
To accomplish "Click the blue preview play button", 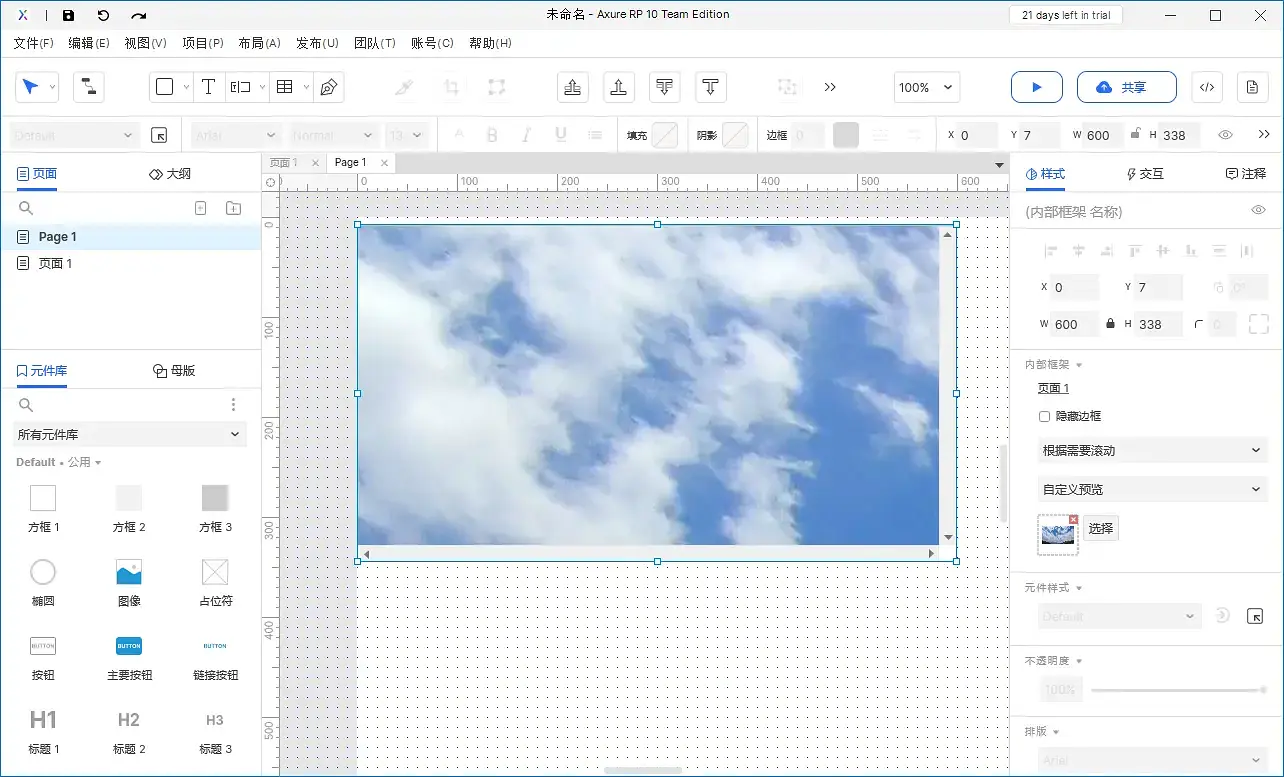I will click(x=1036, y=87).
